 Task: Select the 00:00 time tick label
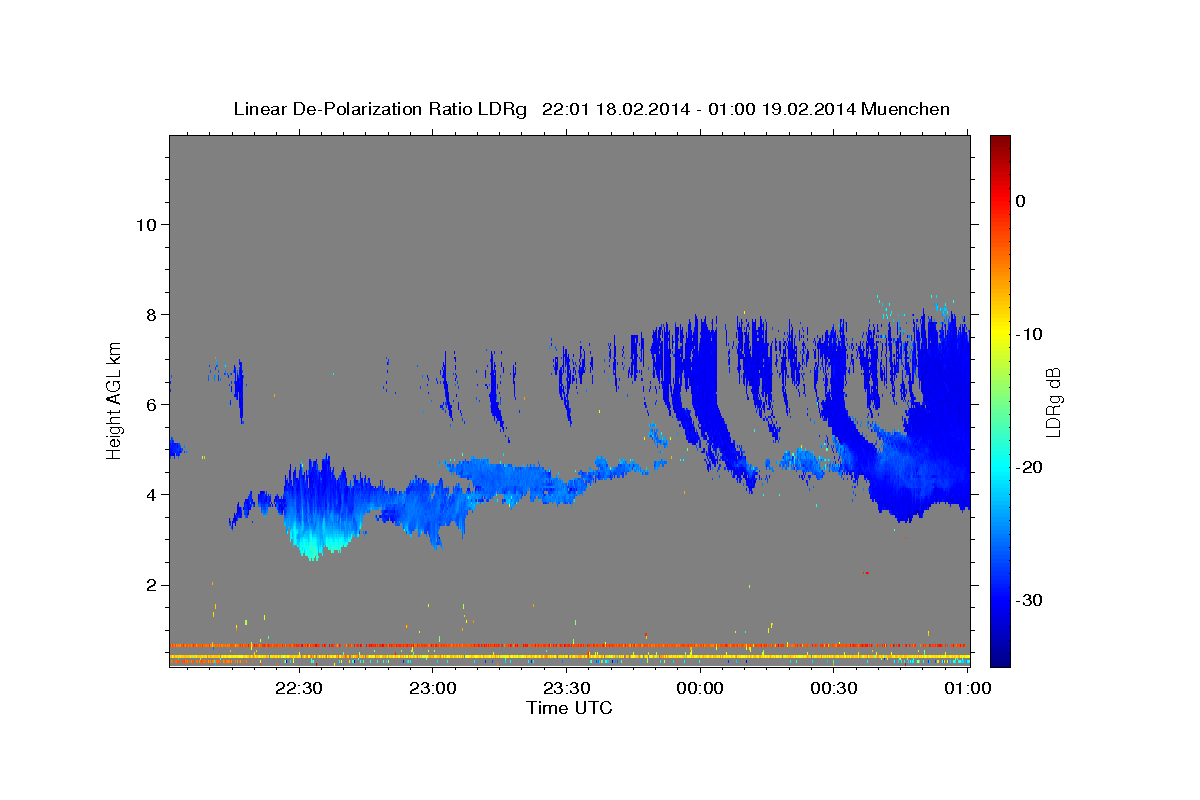pos(700,688)
